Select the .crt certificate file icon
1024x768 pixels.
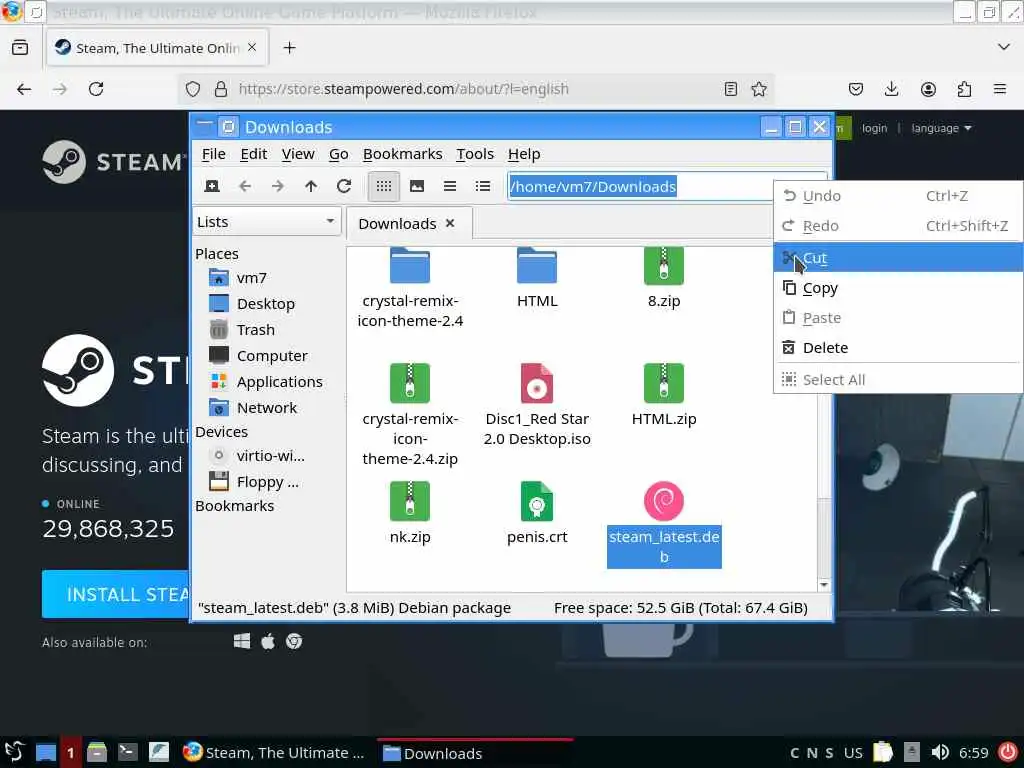[537, 501]
